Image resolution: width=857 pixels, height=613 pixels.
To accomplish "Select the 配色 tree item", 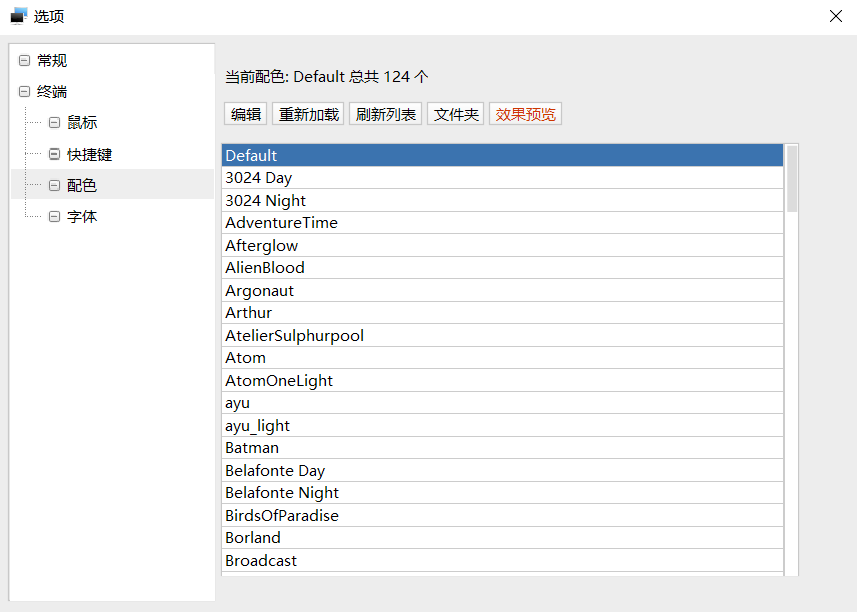I will point(82,185).
